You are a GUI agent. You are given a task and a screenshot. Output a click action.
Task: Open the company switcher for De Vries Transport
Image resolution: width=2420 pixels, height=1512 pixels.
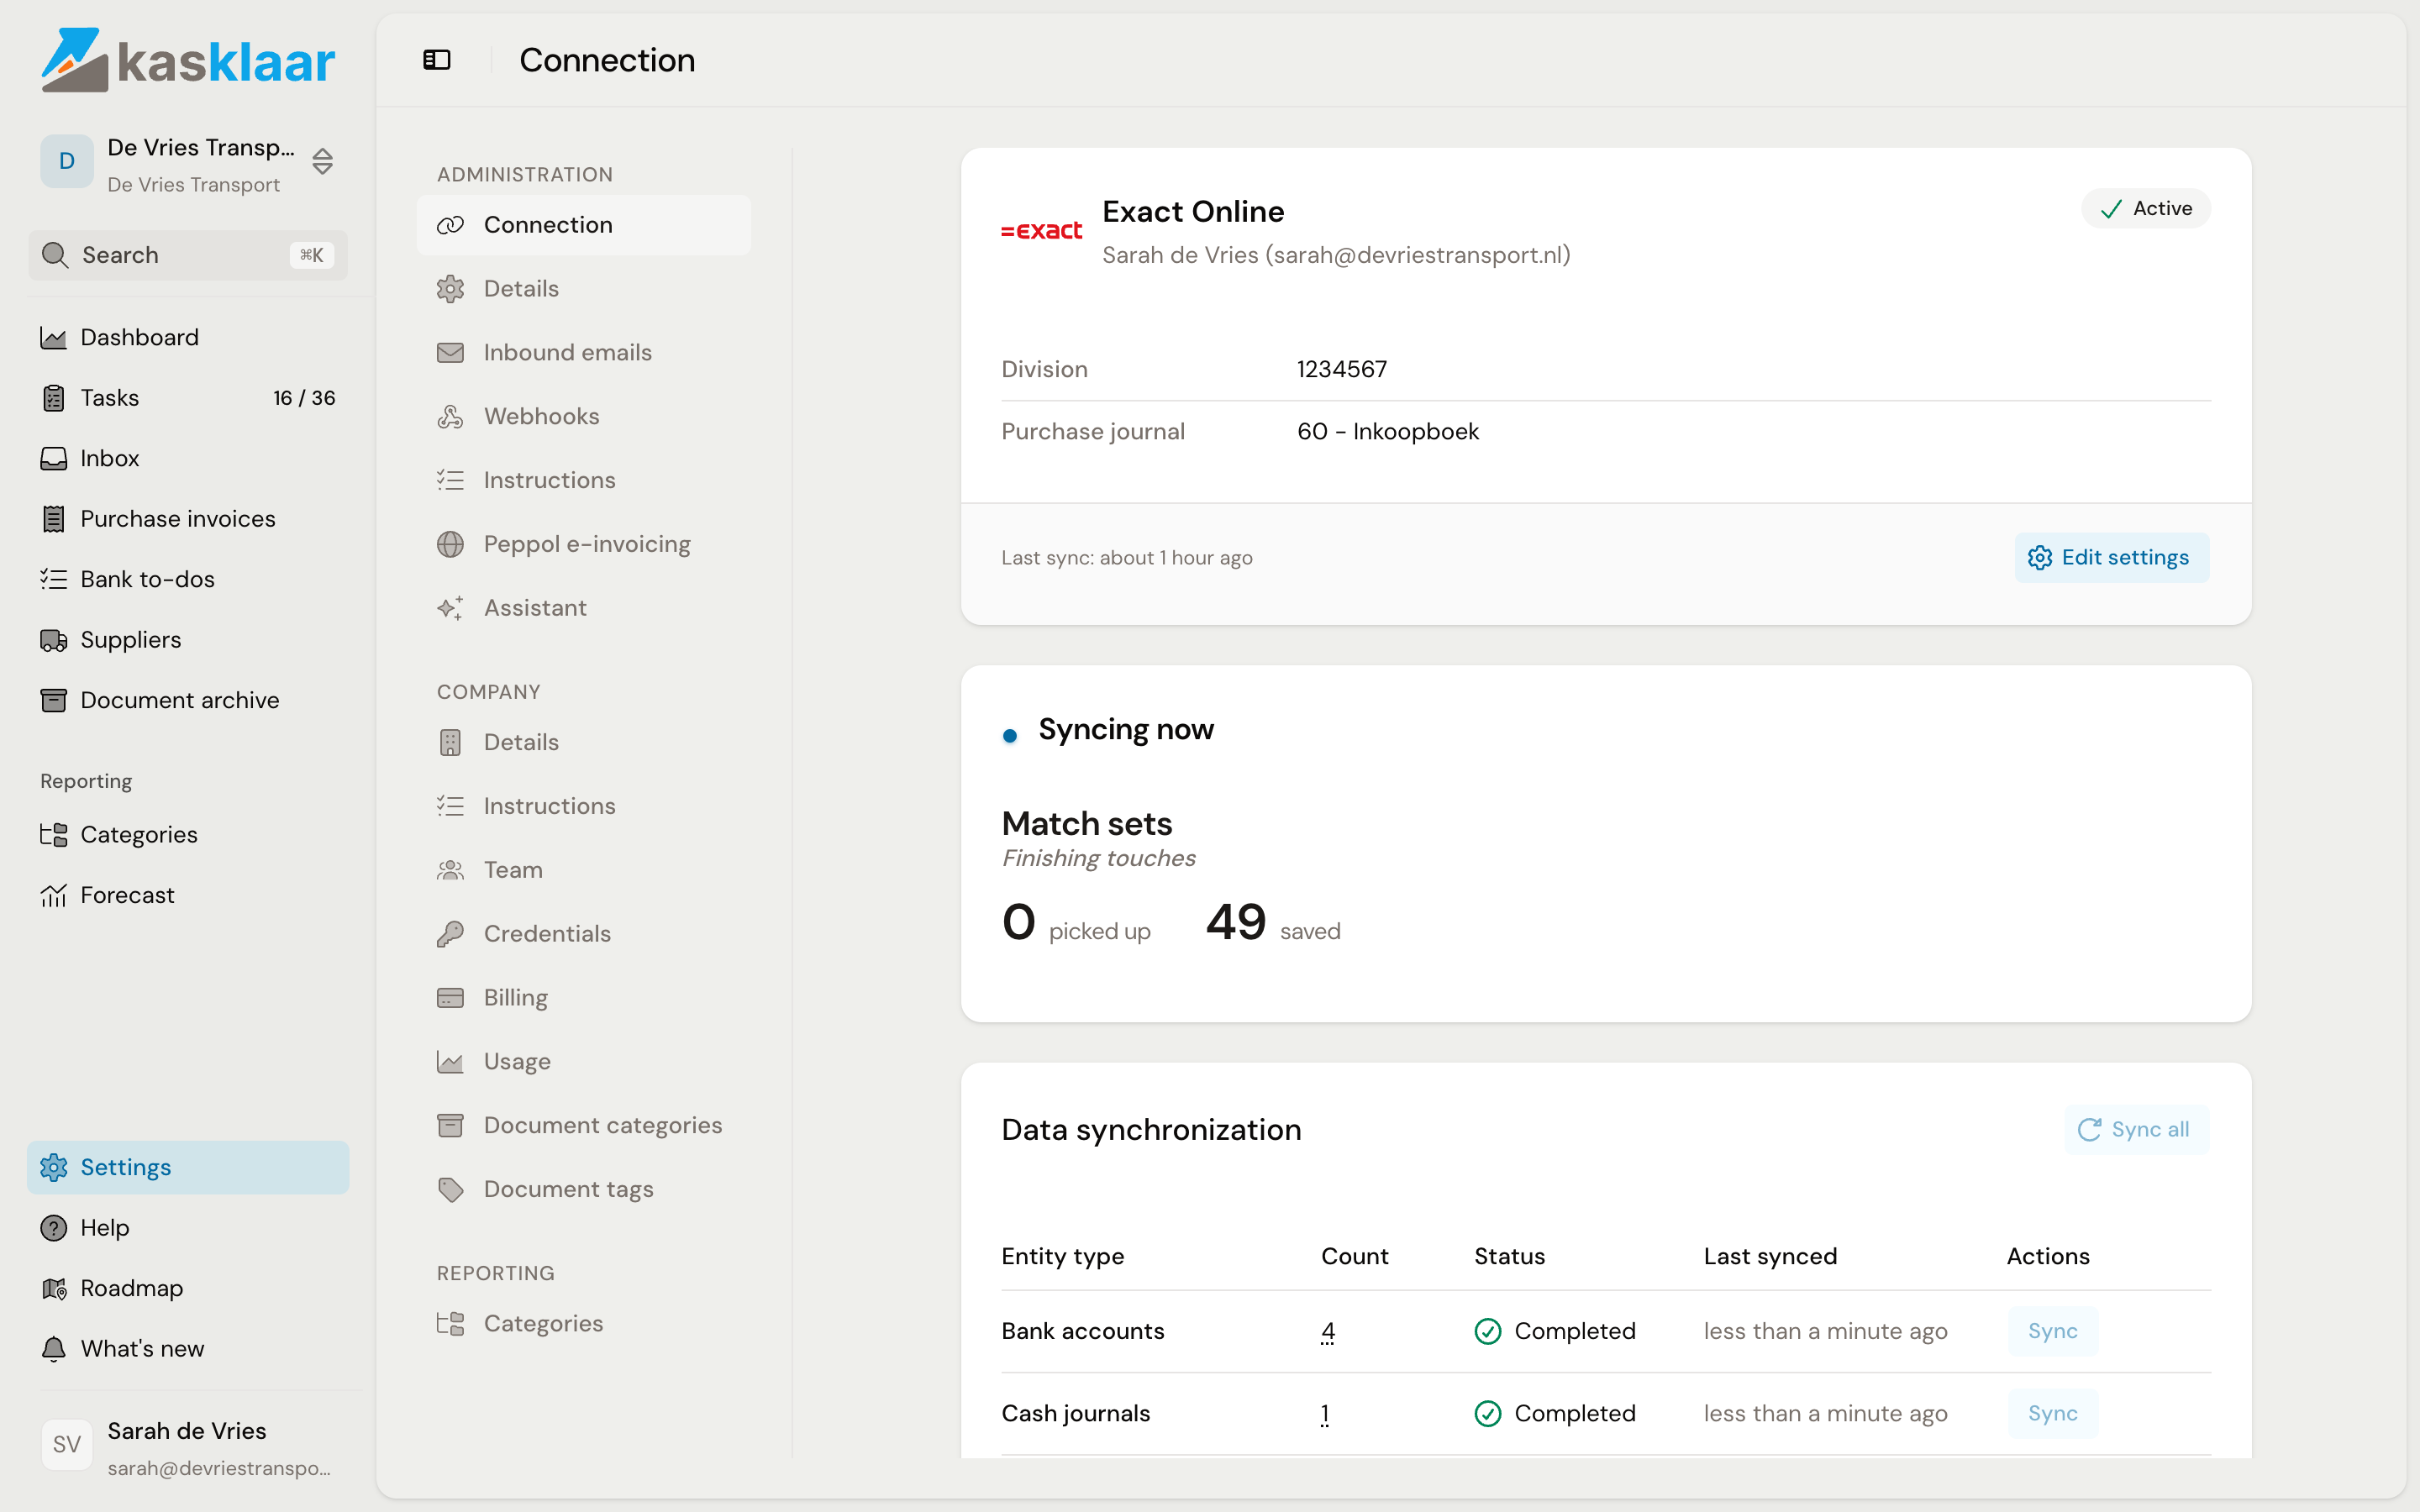(188, 163)
